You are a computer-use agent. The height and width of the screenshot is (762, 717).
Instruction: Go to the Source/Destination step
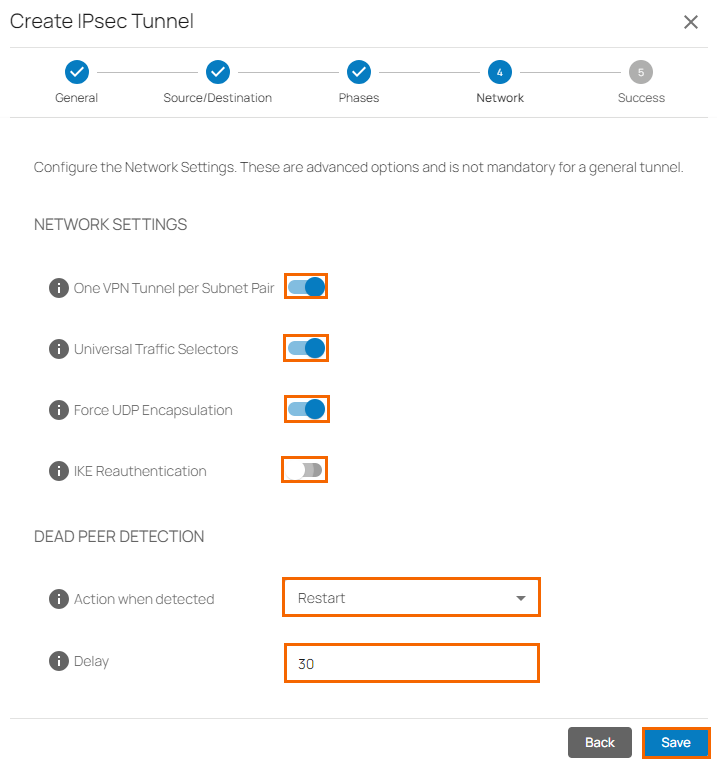(218, 72)
